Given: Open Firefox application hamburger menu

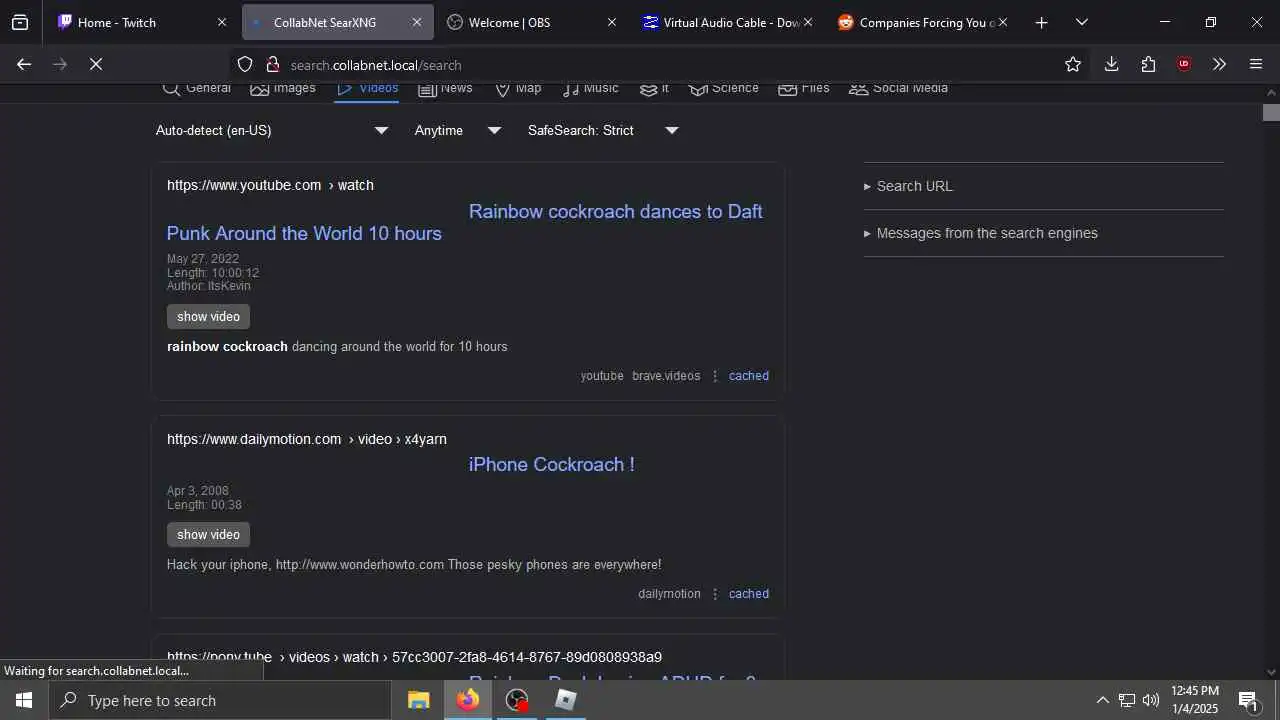Looking at the screenshot, I should [1256, 64].
